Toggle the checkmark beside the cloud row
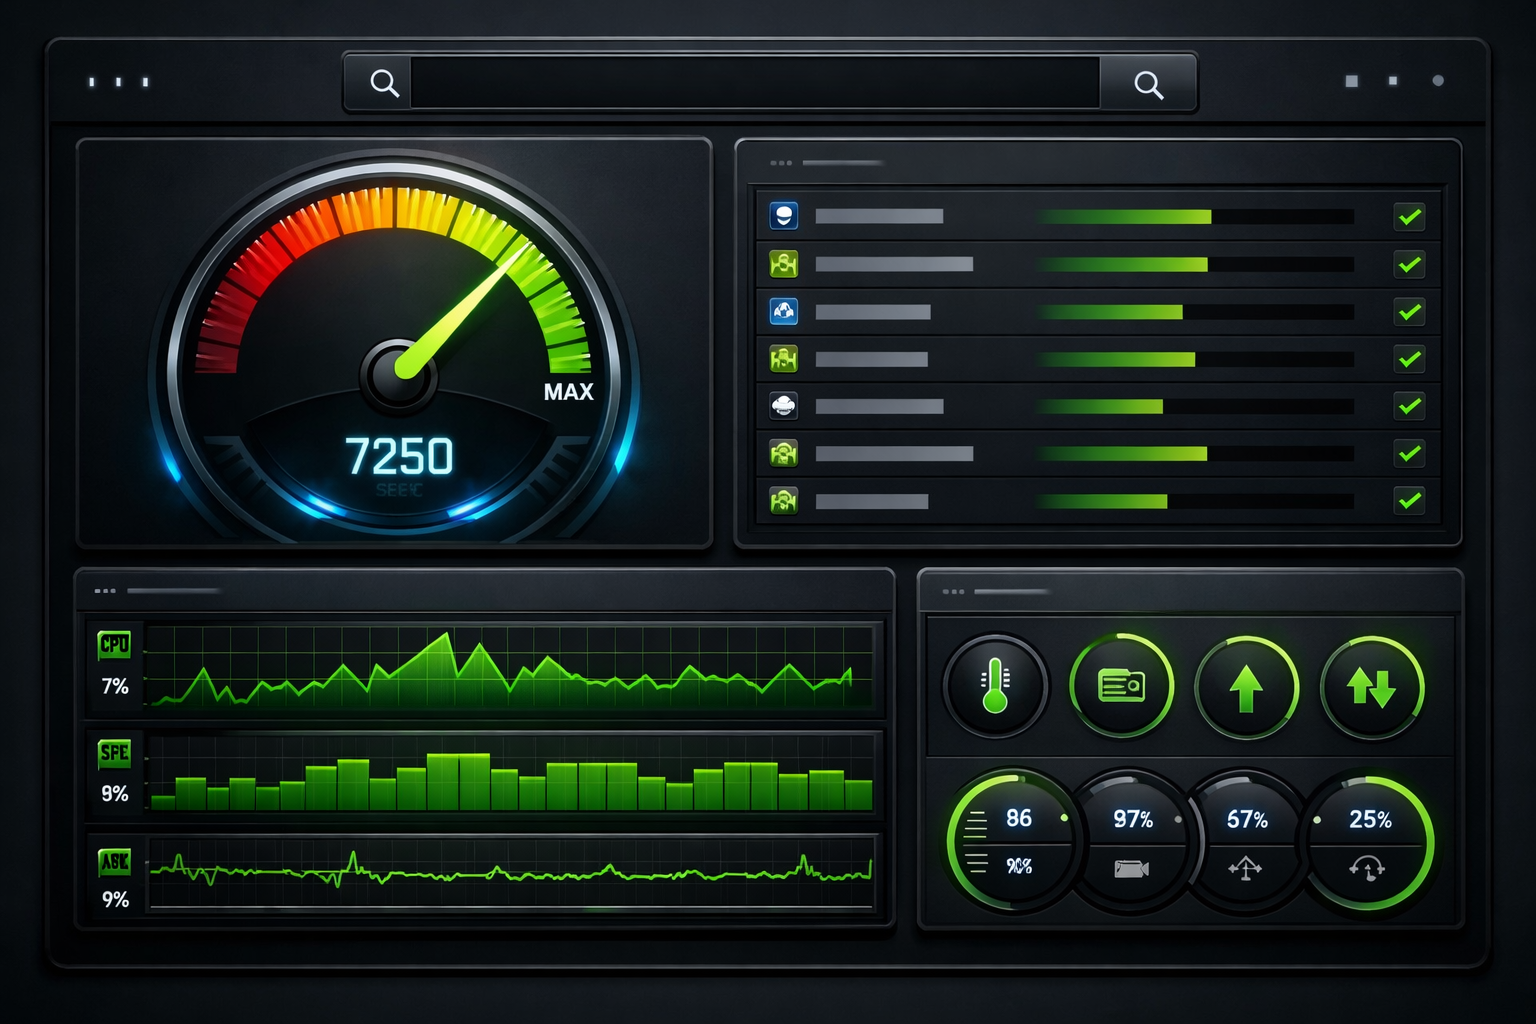The height and width of the screenshot is (1024, 1536). [1410, 406]
